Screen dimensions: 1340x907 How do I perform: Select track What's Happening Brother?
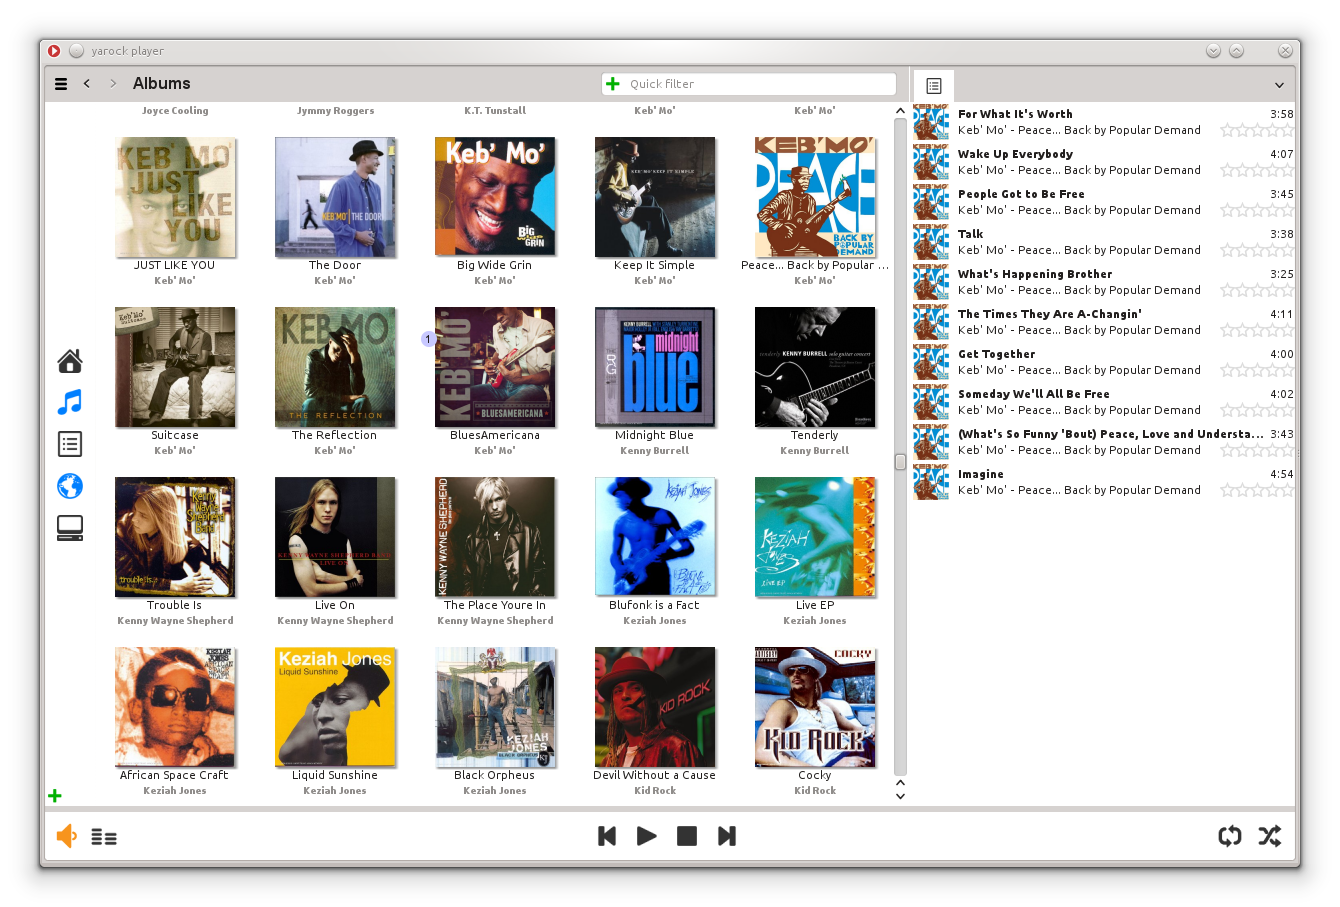[1103, 282]
